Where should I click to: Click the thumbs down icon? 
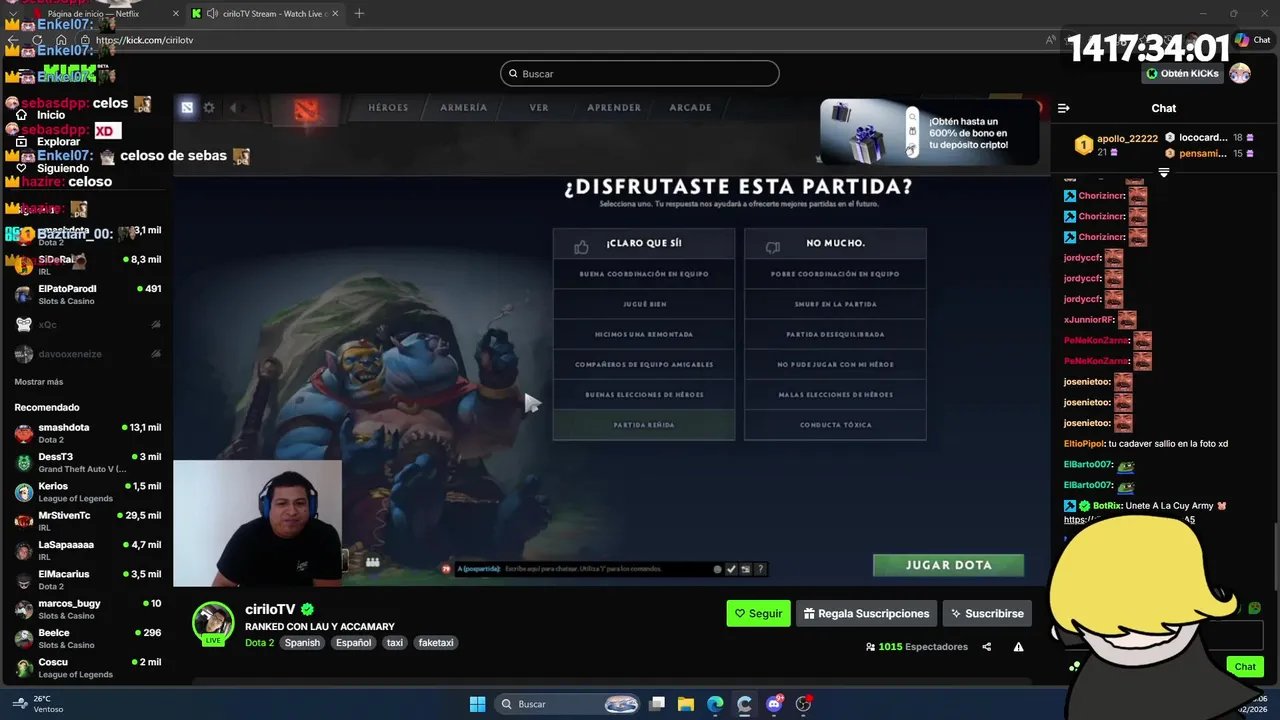point(772,246)
